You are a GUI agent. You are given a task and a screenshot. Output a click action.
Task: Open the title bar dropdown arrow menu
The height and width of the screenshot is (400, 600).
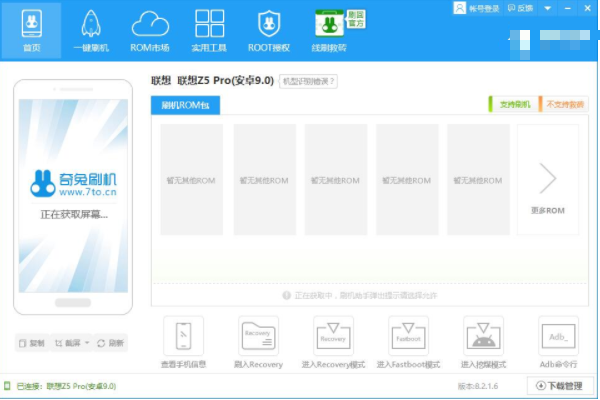pos(548,8)
